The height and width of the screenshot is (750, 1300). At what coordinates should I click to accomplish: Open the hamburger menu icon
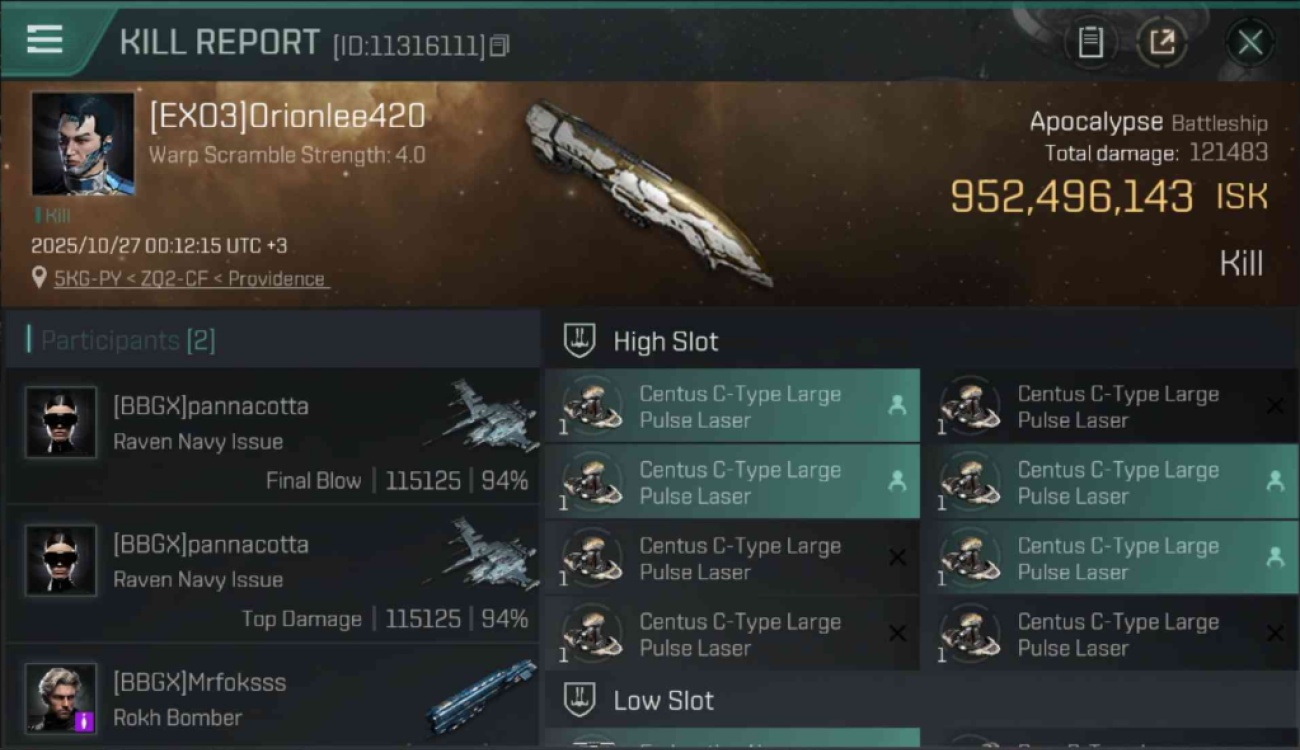click(44, 40)
